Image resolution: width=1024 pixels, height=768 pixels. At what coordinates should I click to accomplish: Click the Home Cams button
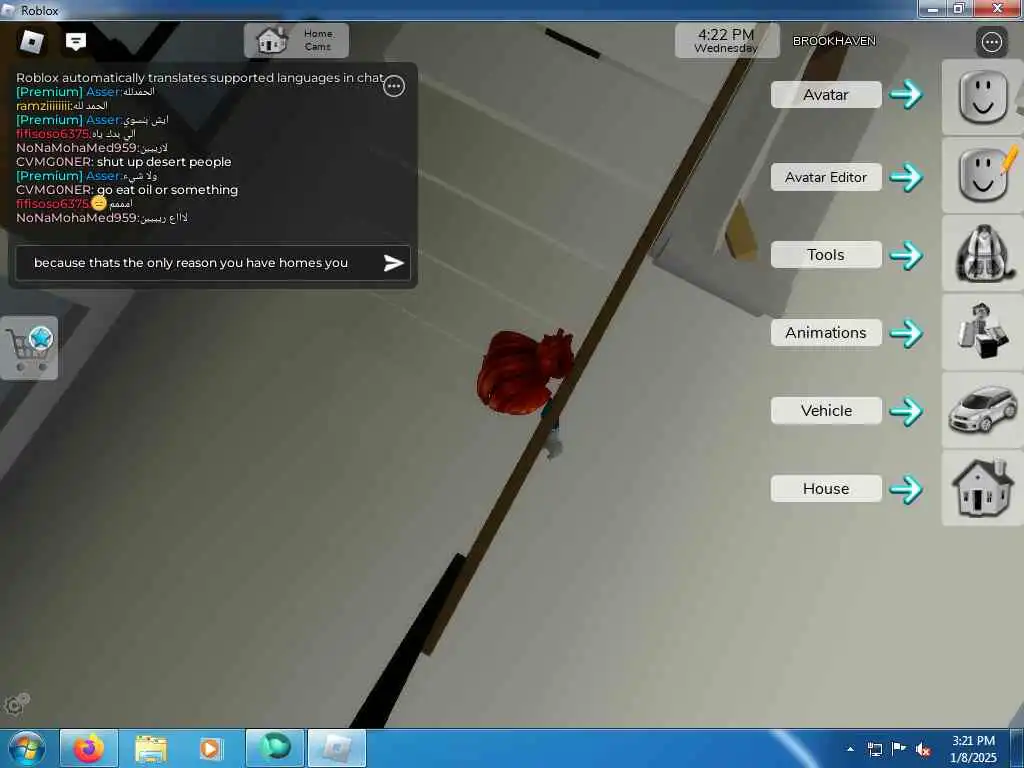[x=296, y=40]
